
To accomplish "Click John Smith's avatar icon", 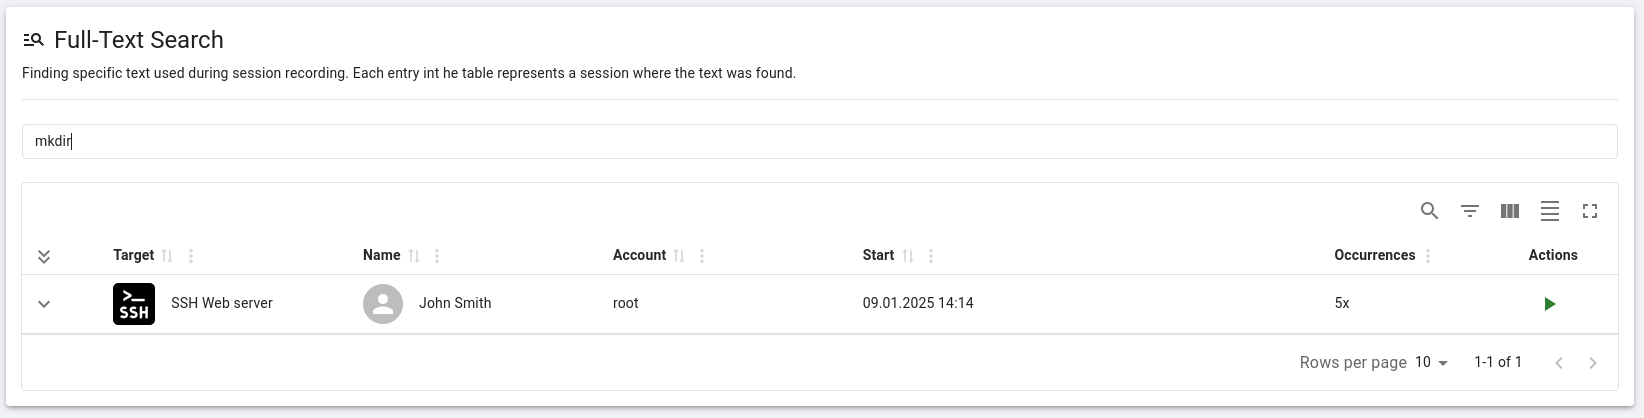I will [x=382, y=304].
